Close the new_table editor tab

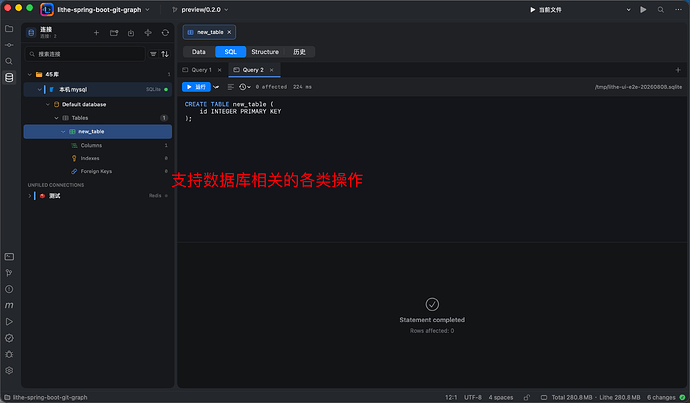(x=229, y=32)
